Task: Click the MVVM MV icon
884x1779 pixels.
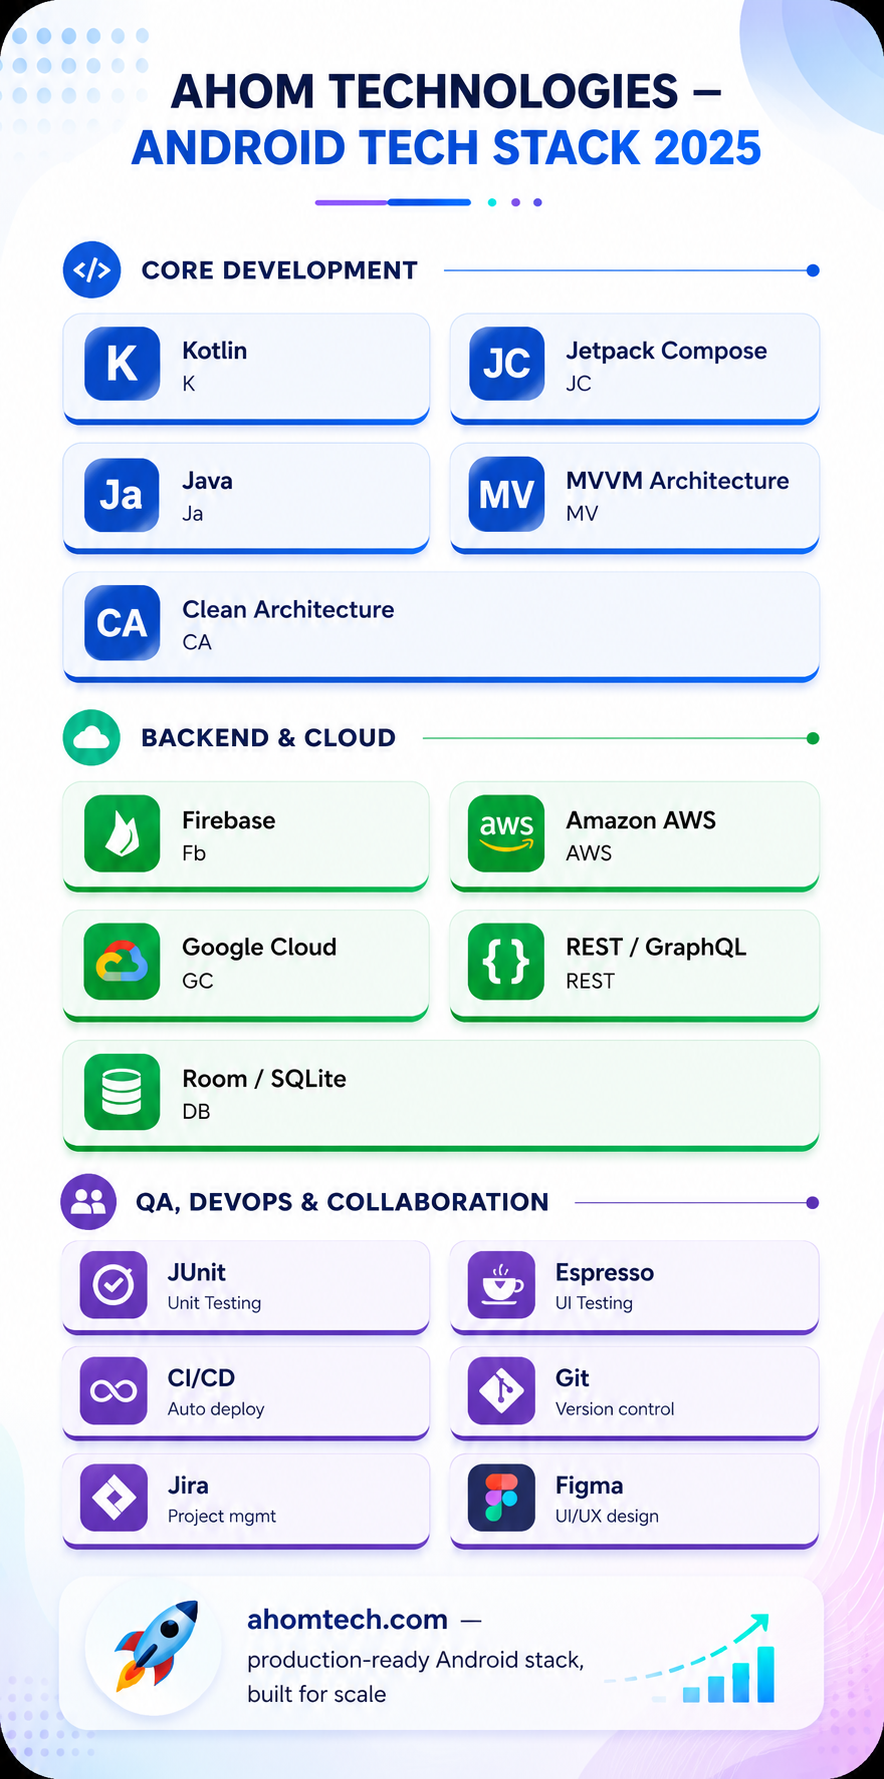Action: point(507,495)
